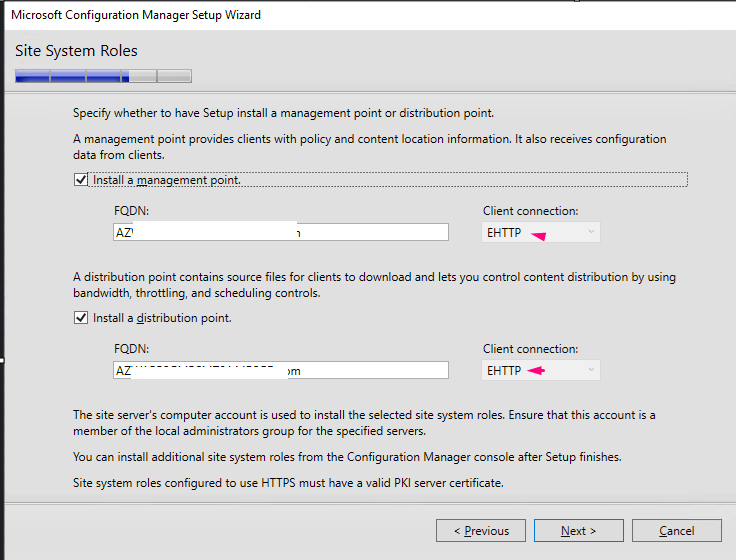Click the Microsoft Configuration Manager Setup Wizard title
The width and height of the screenshot is (736, 560).
tap(136, 15)
